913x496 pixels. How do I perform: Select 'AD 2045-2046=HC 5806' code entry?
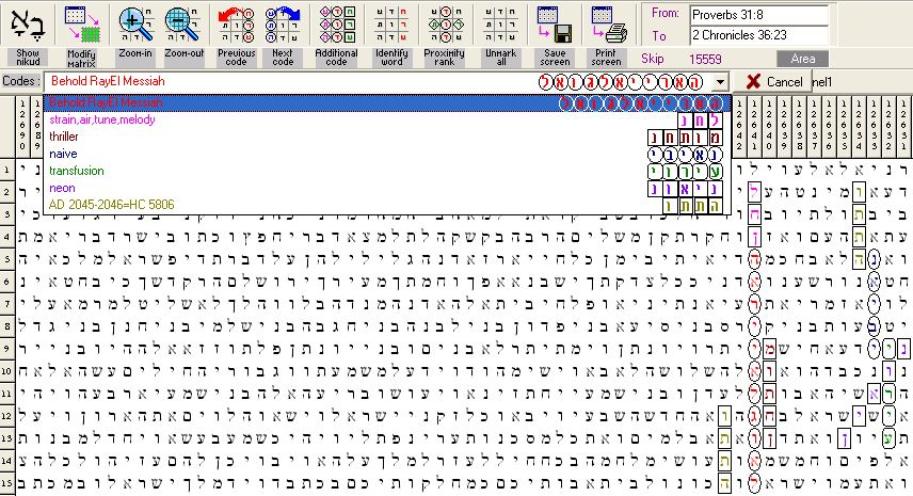pos(385,205)
